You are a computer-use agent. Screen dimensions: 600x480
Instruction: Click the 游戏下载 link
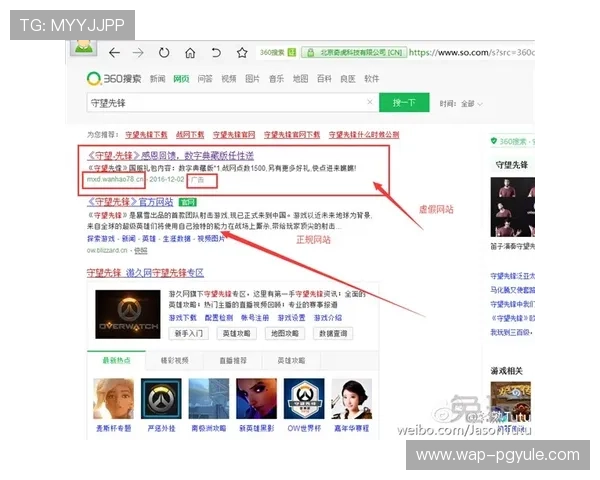click(x=183, y=318)
